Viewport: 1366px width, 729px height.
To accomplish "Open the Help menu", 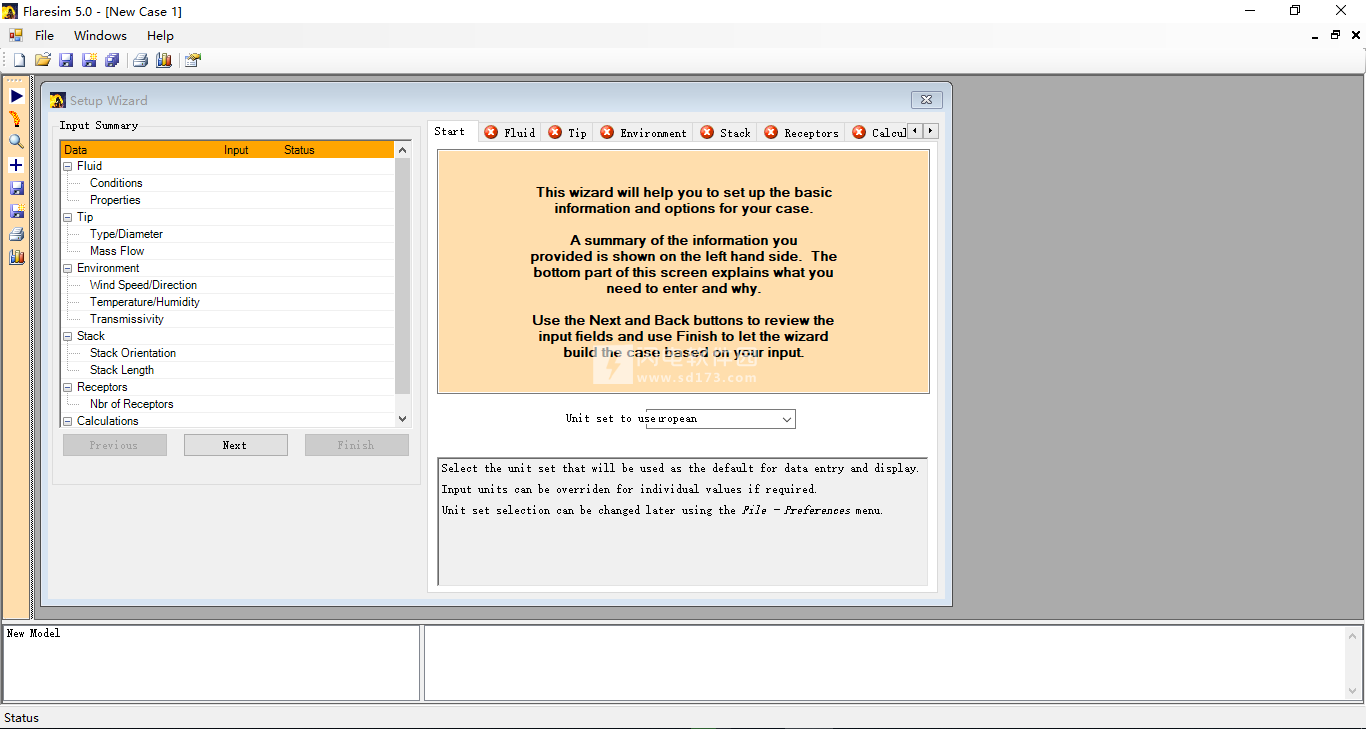I will tap(160, 35).
